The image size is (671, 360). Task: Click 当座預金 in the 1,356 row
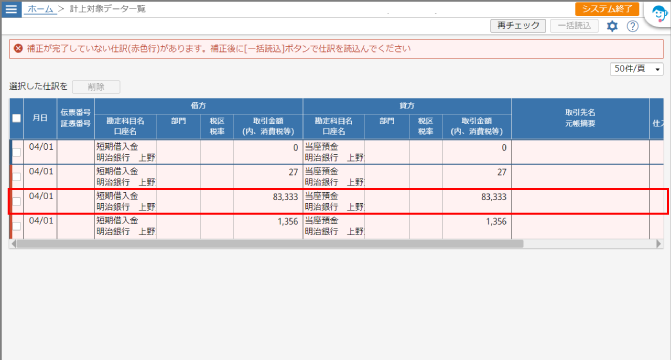321,221
